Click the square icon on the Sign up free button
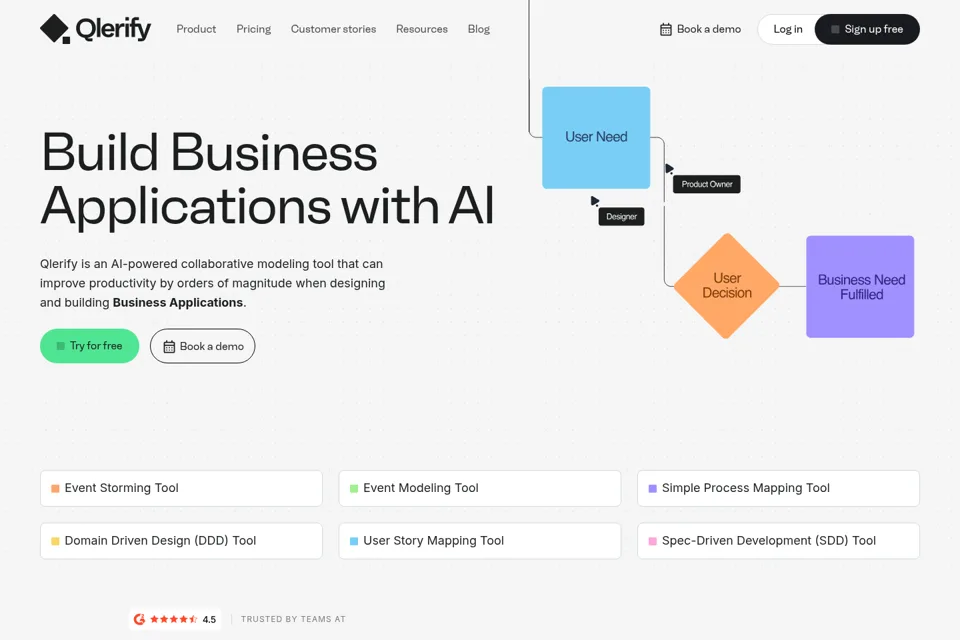Viewport: 960px width, 640px height. (835, 29)
